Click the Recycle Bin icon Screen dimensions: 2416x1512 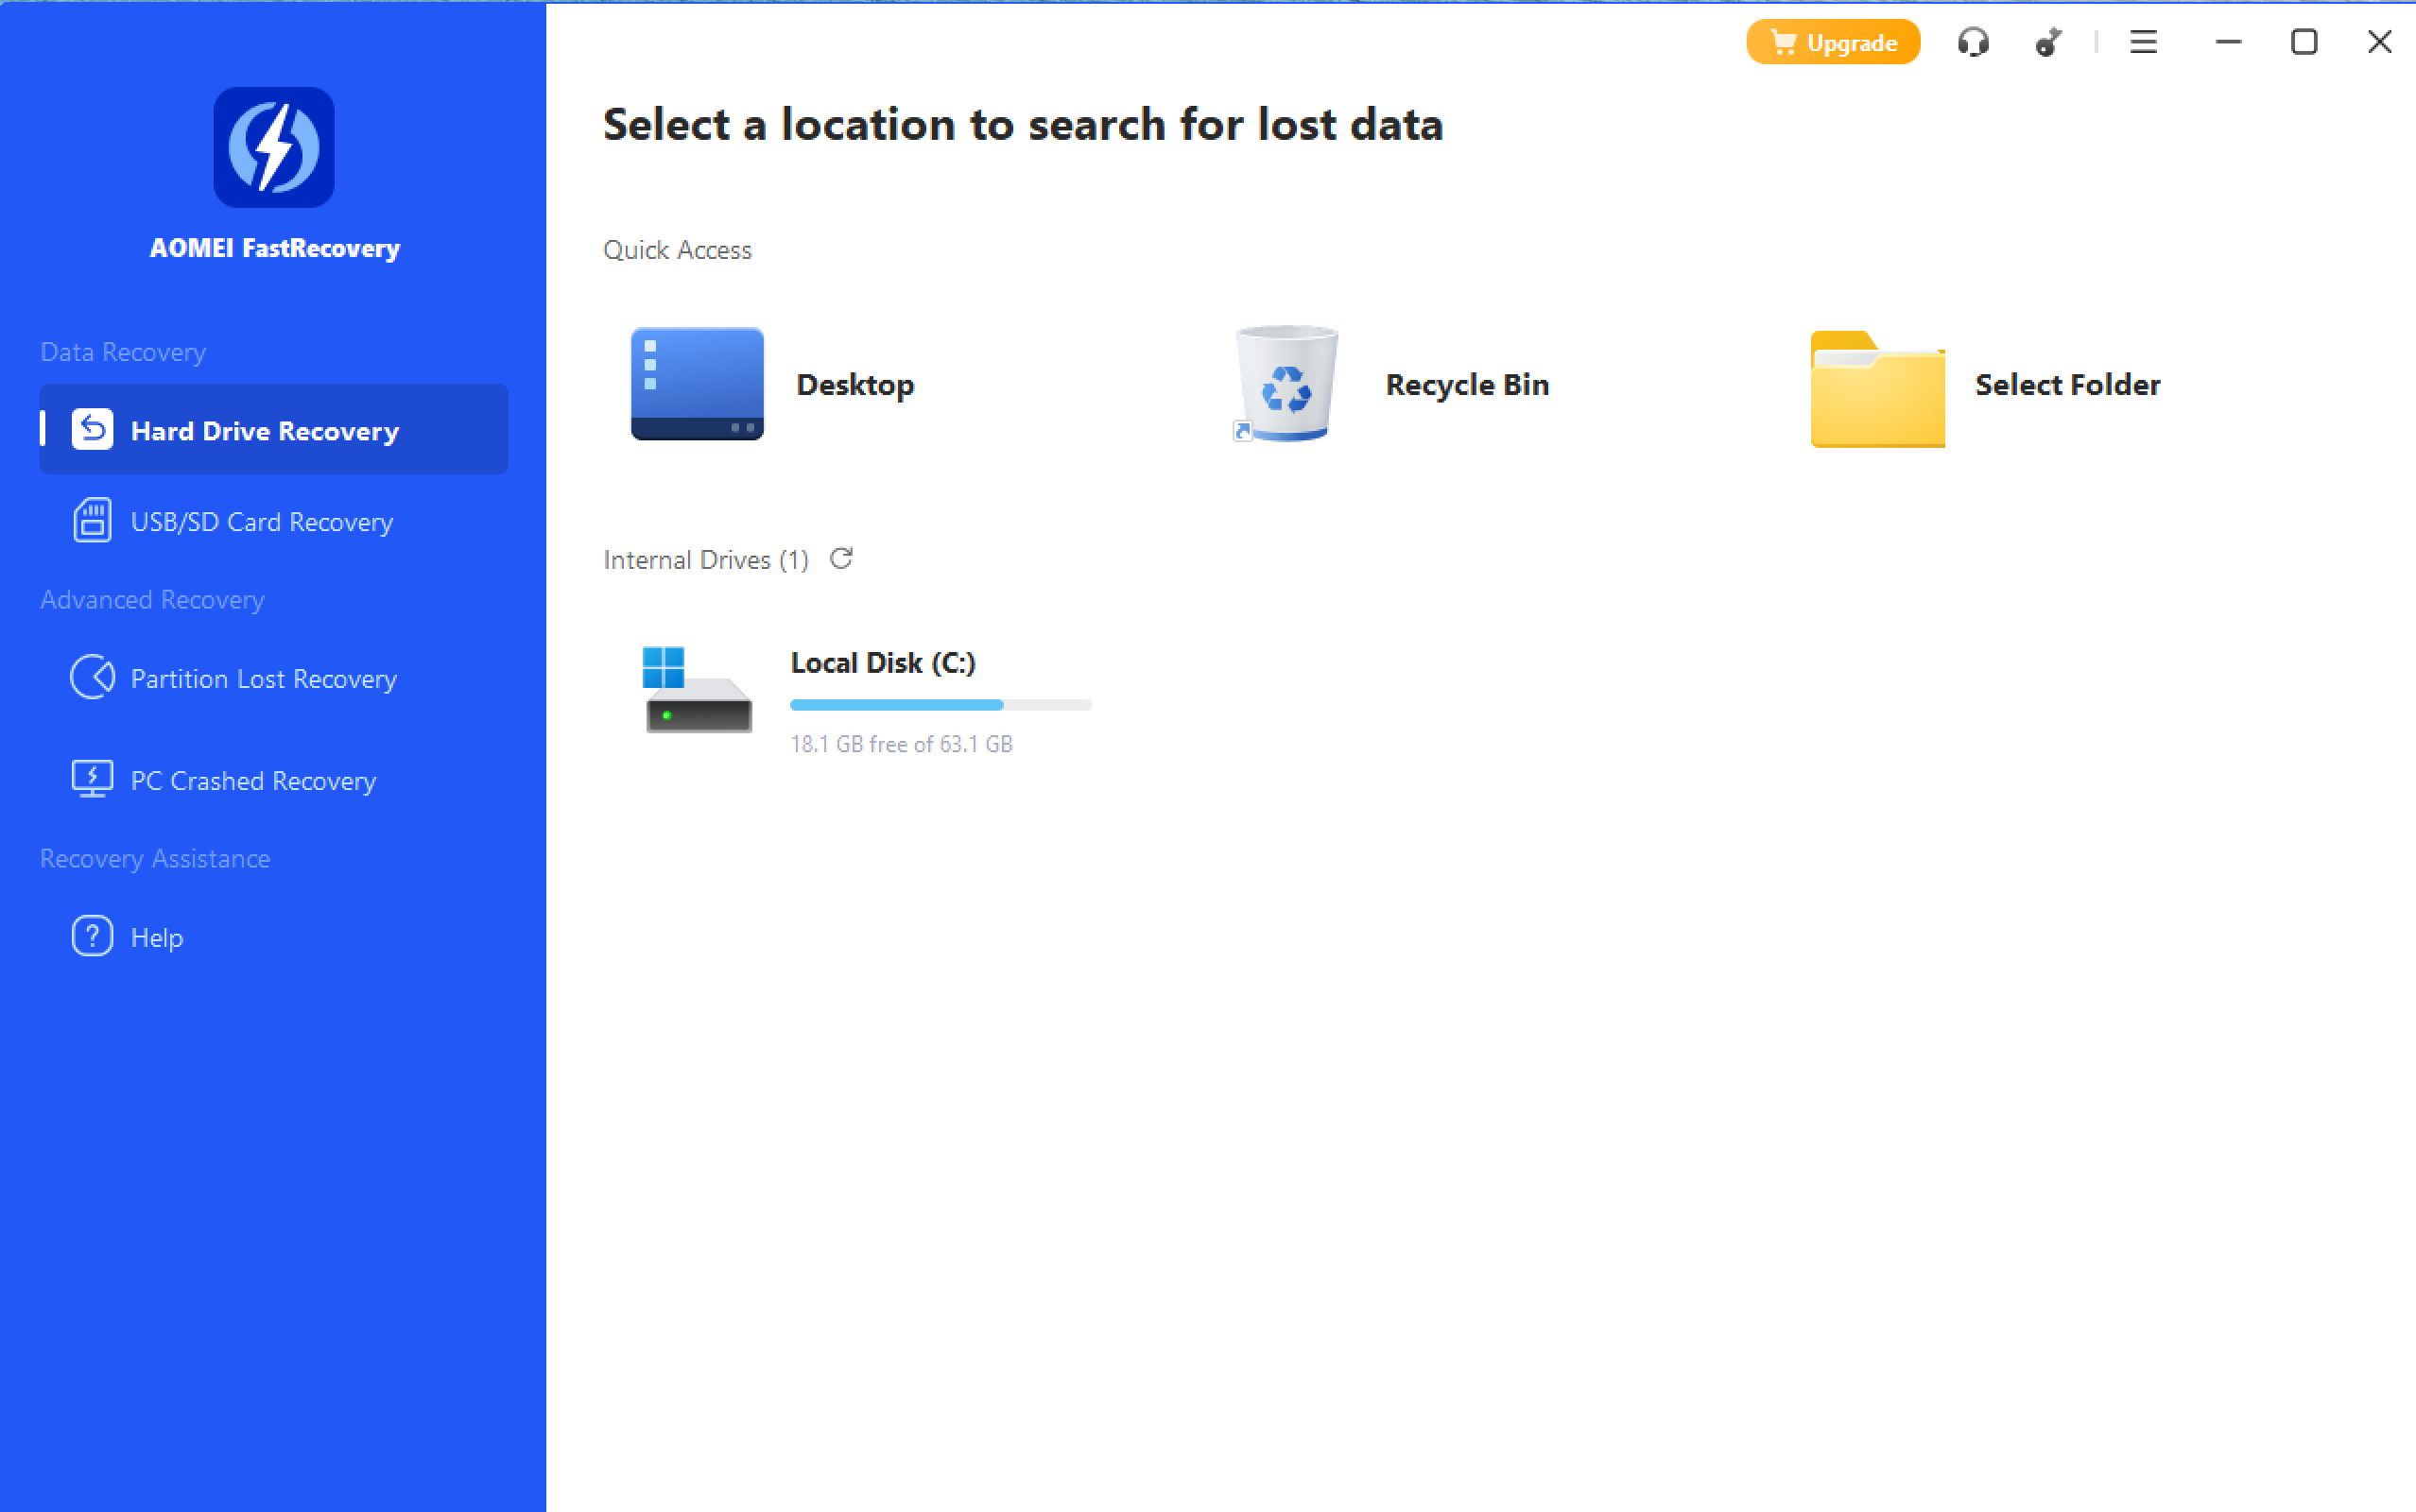pos(1286,384)
